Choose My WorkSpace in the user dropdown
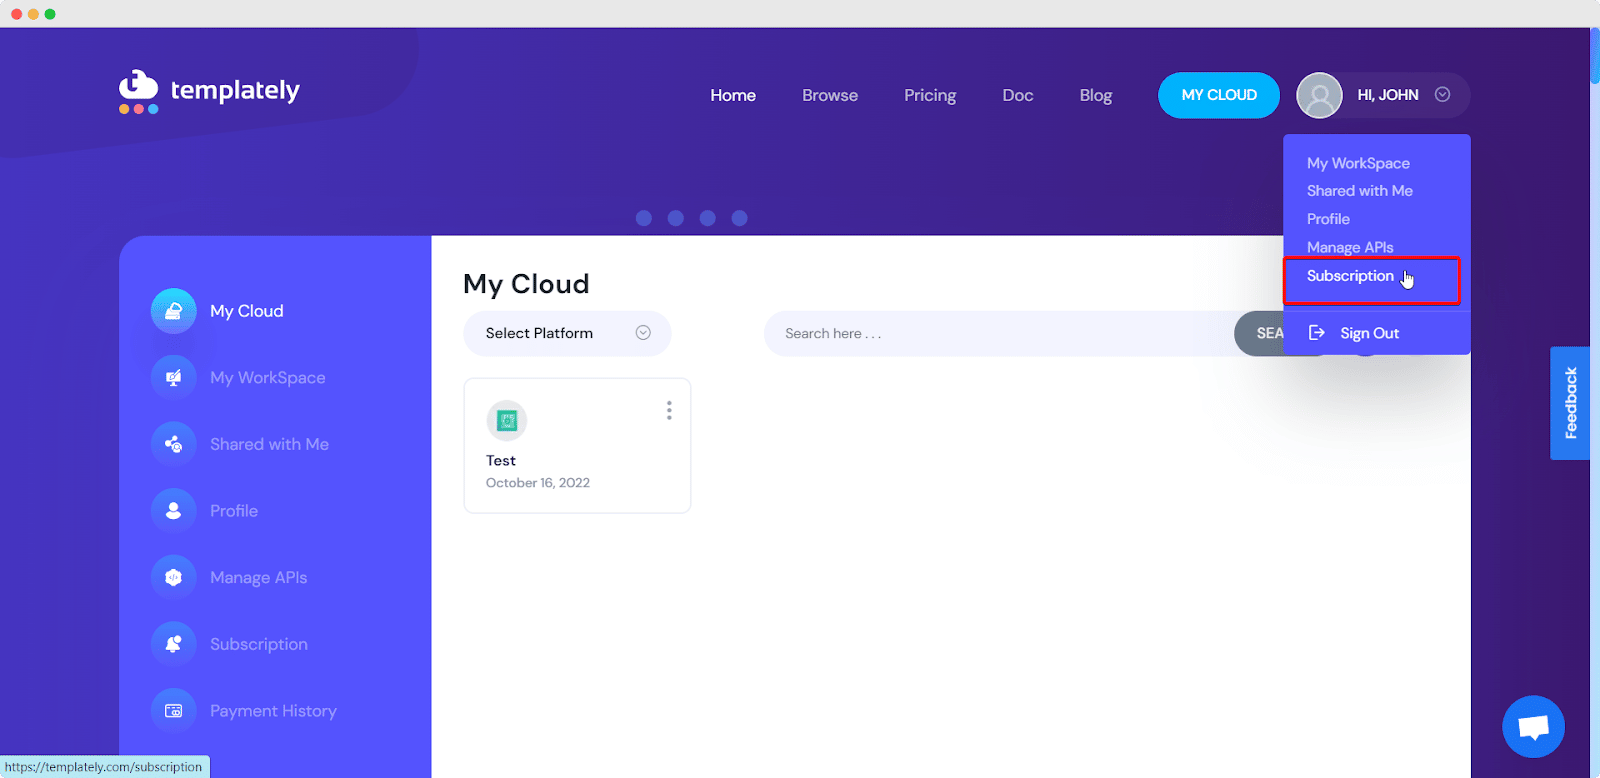1600x778 pixels. (x=1358, y=163)
